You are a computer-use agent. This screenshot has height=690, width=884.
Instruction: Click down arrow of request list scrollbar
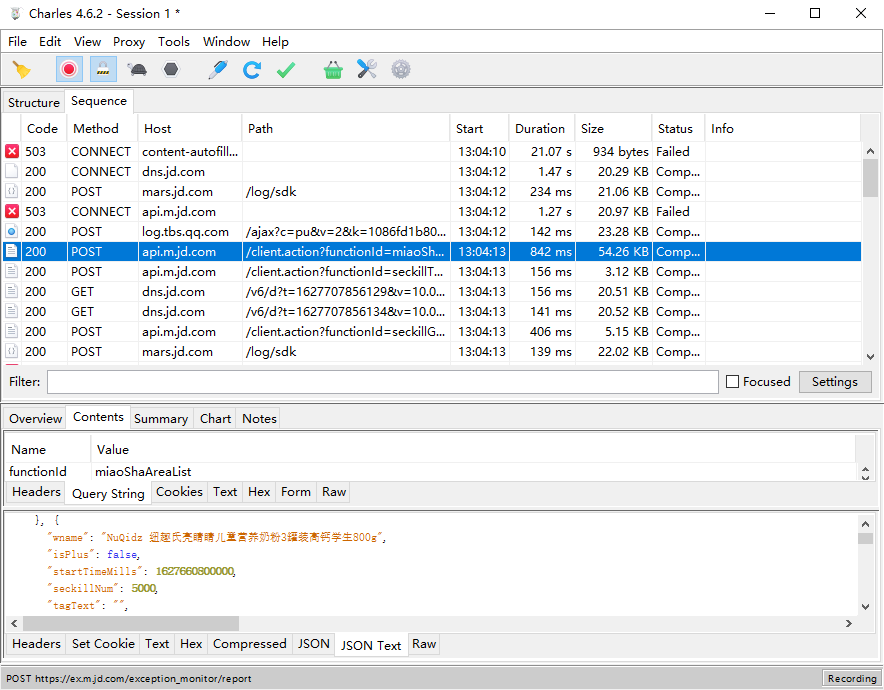[x=870, y=357]
